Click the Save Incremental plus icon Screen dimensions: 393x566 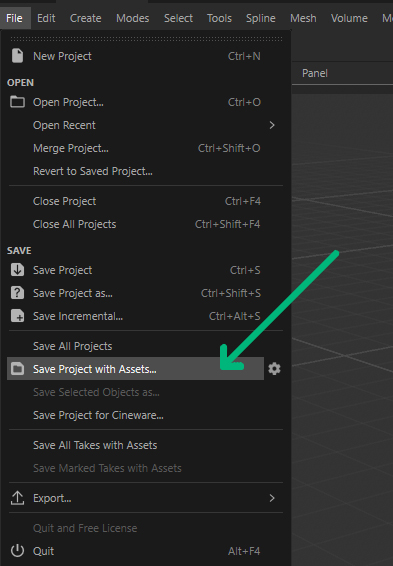17,316
